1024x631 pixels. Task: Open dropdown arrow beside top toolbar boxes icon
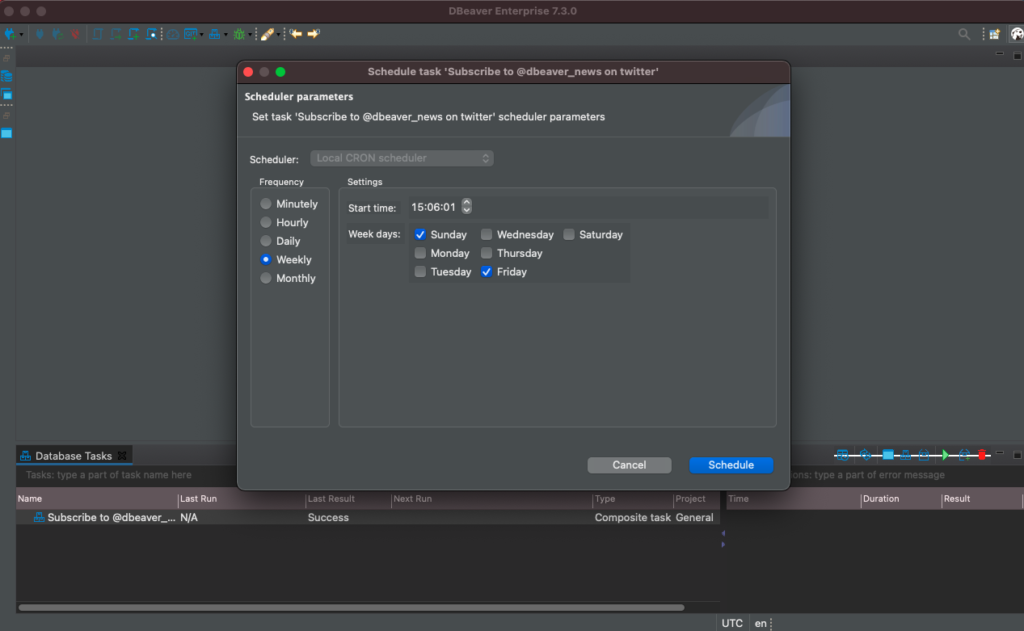(226, 35)
